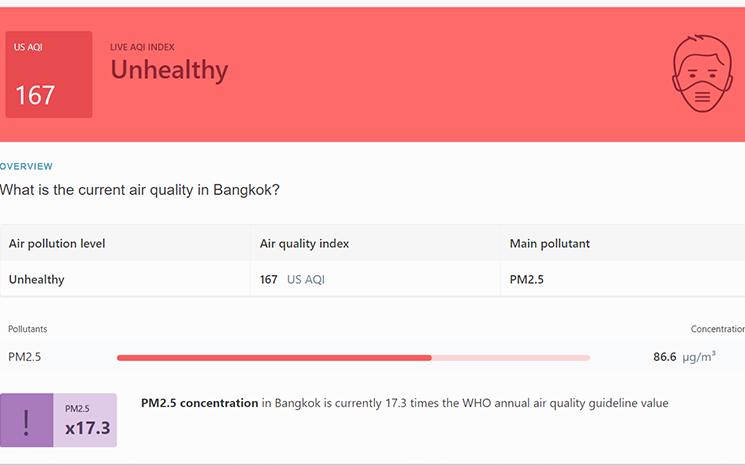The height and width of the screenshot is (465, 745).
Task: Click the Bangkok air quality question heading
Action: pos(140,189)
